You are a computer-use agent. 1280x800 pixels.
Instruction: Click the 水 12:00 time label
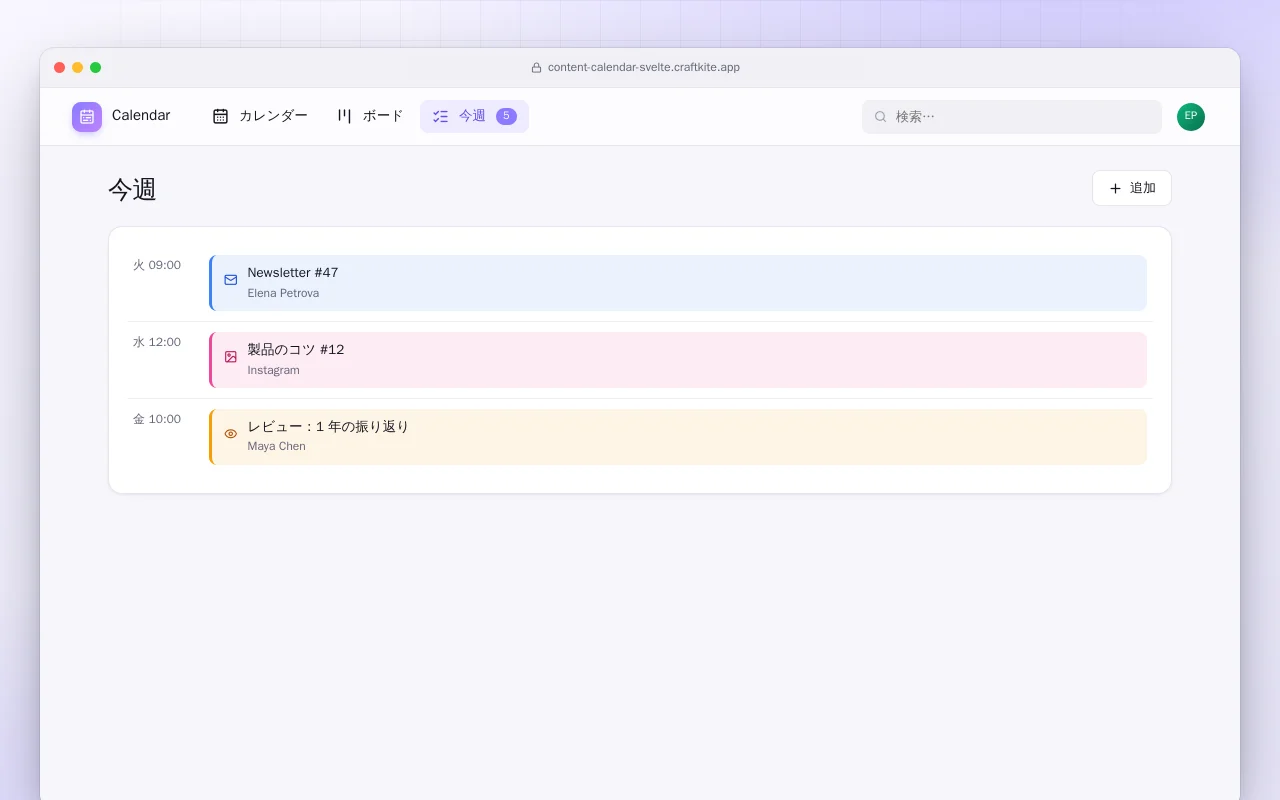tap(157, 342)
